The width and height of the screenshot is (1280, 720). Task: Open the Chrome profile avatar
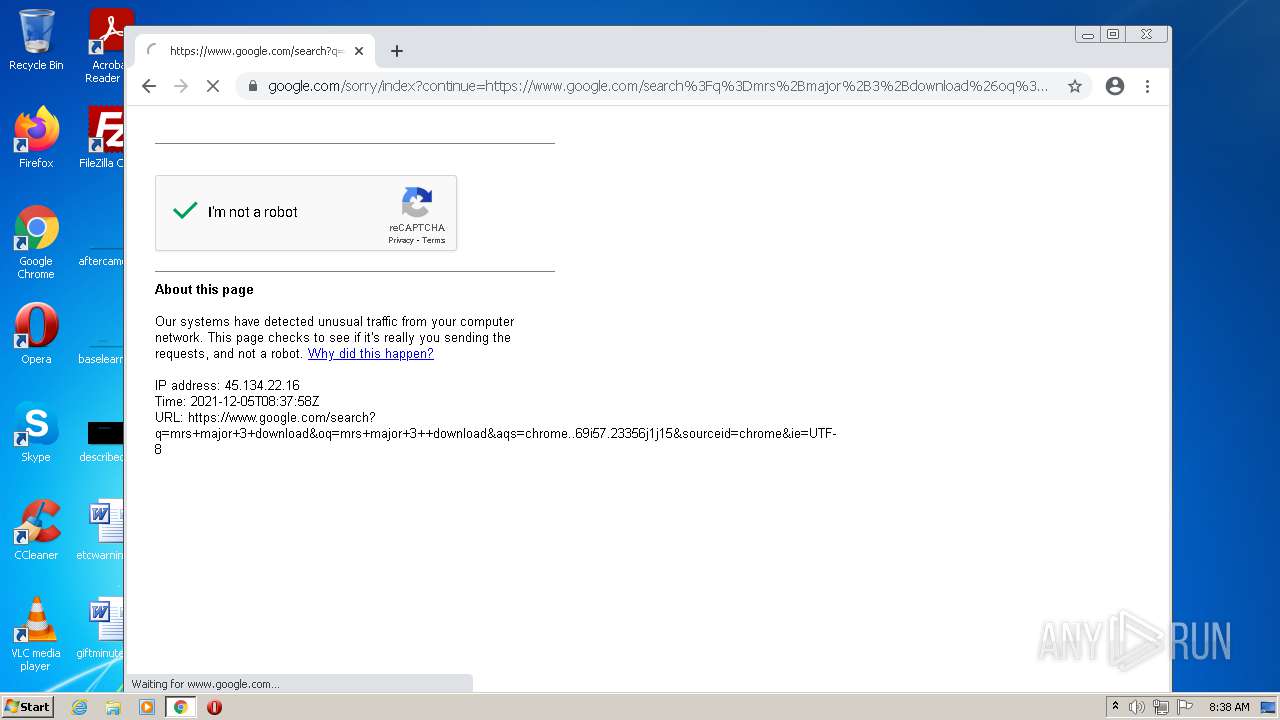click(1115, 86)
